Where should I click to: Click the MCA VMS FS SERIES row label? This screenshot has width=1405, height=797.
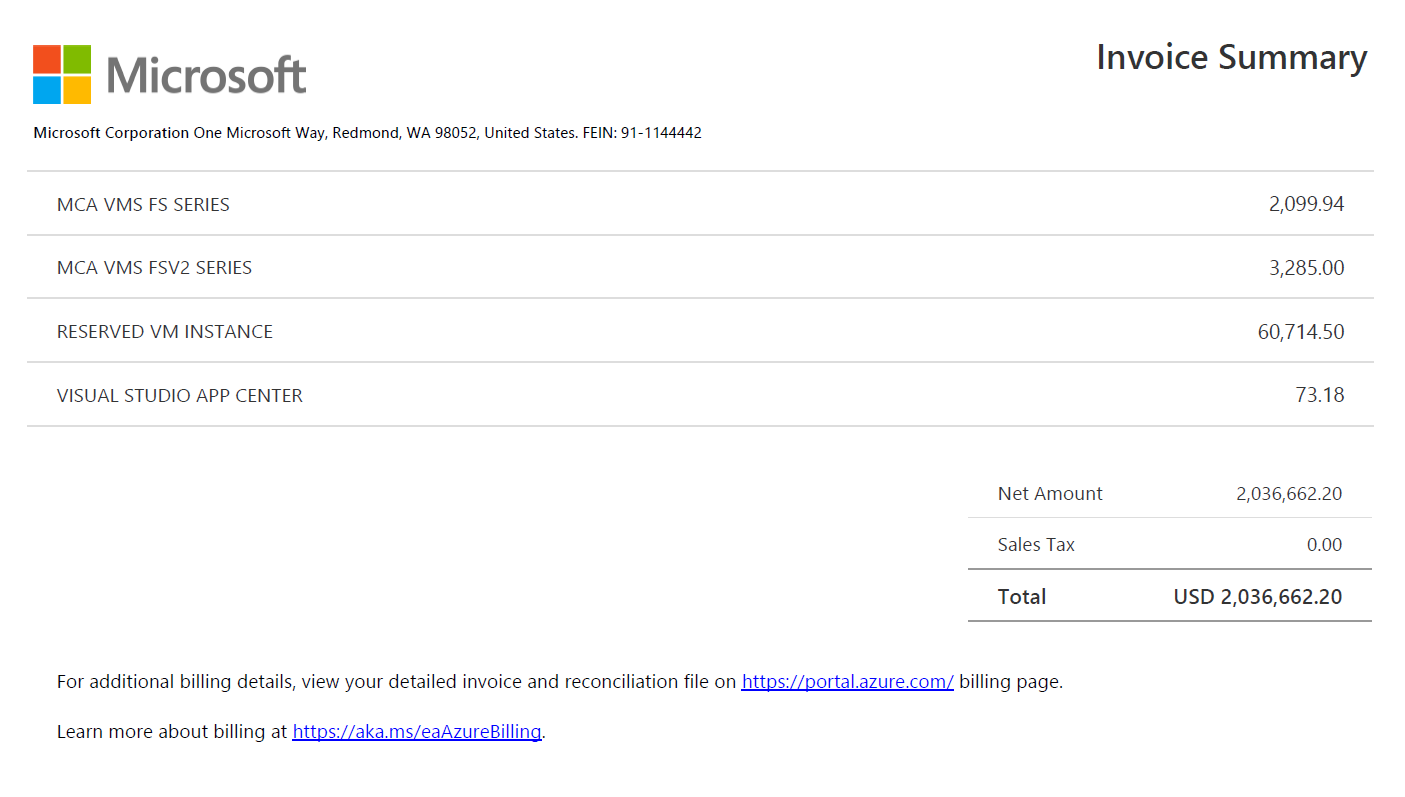(x=143, y=205)
